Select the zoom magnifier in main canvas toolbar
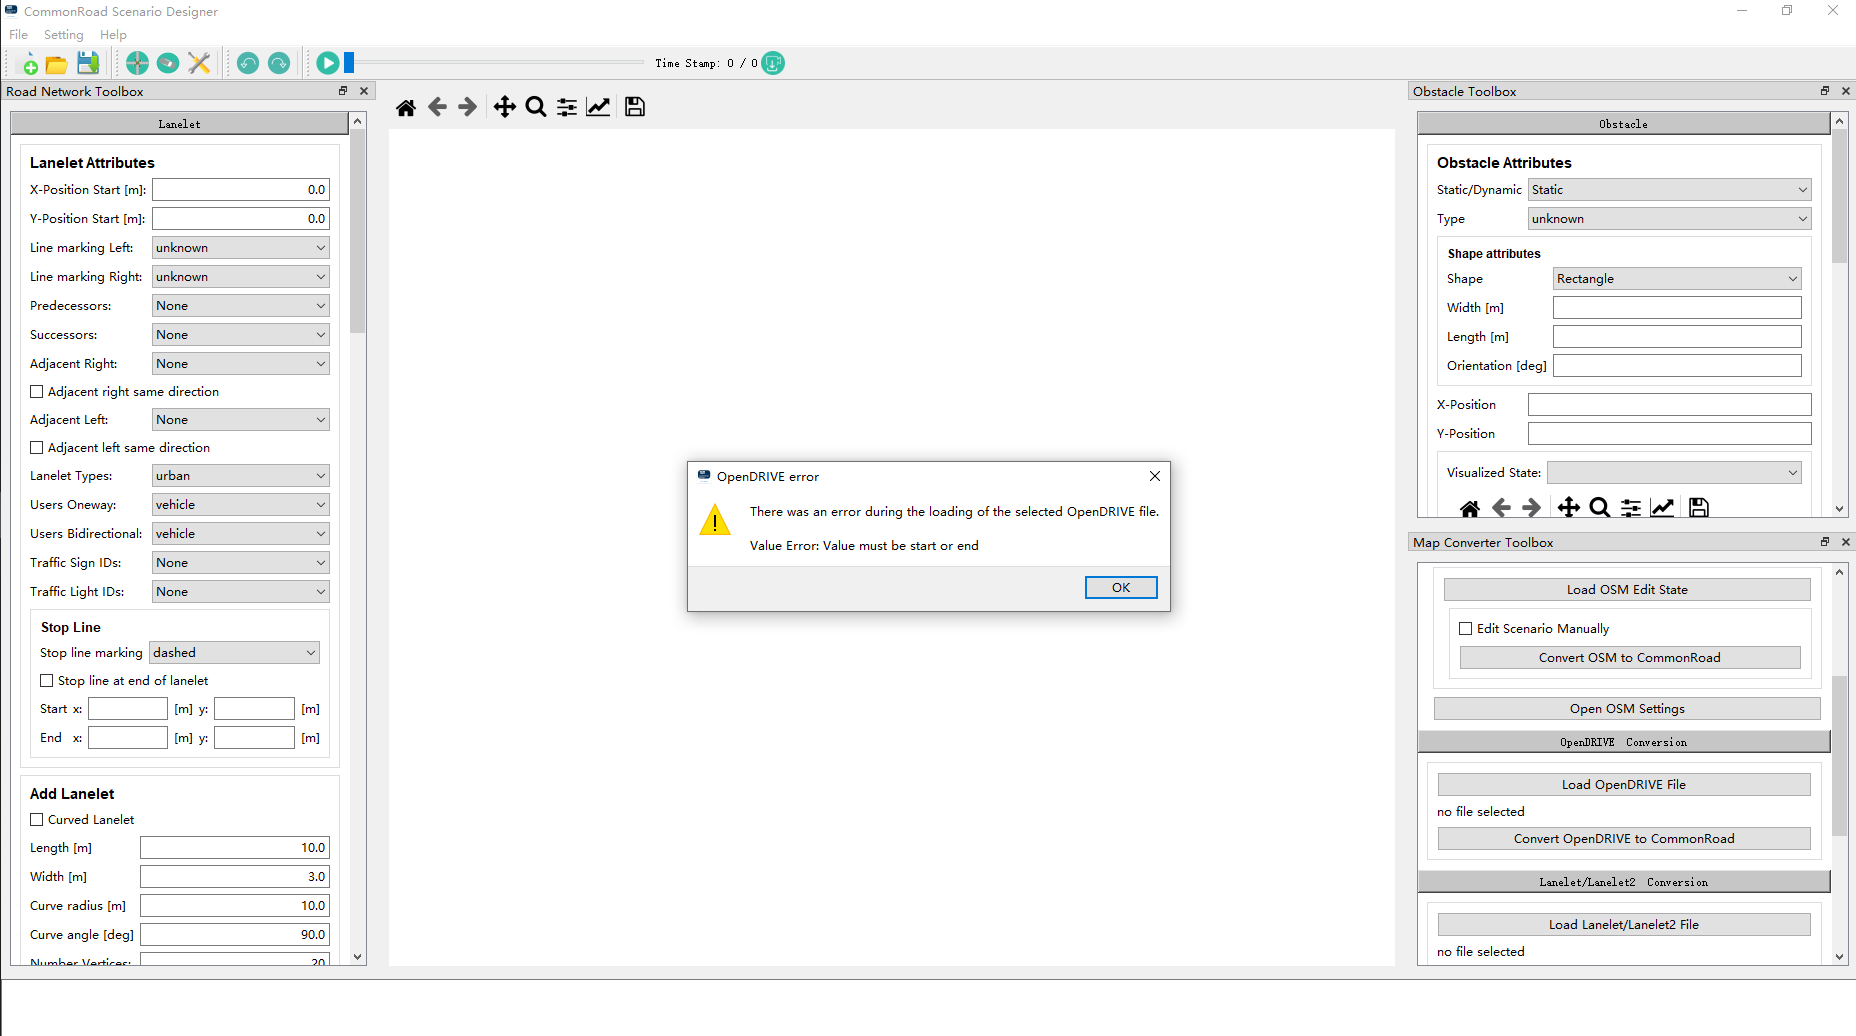 click(536, 107)
